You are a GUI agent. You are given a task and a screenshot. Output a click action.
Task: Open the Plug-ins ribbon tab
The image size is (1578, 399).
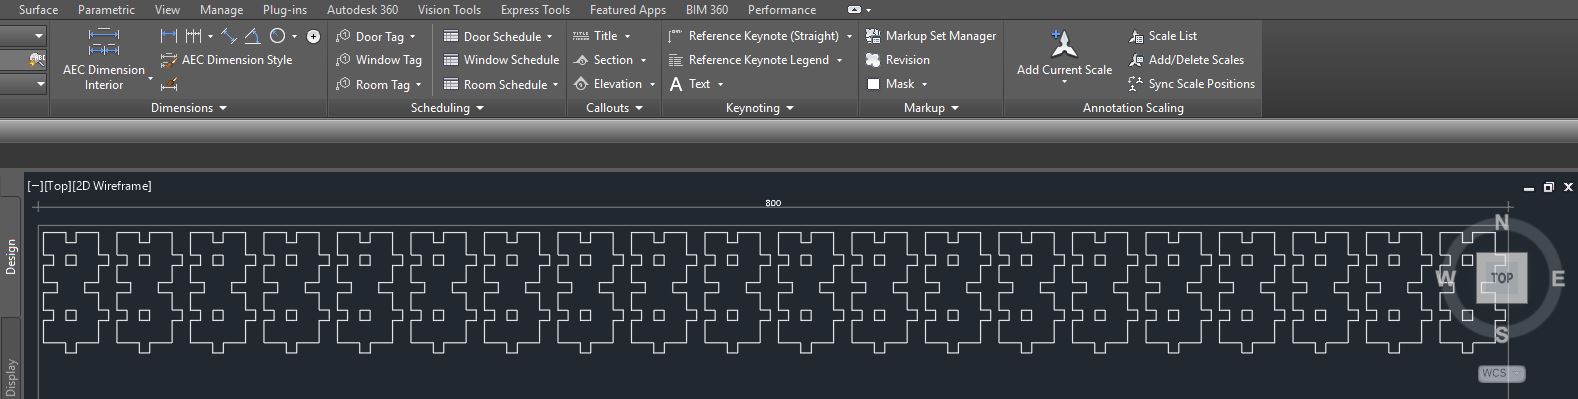(285, 10)
